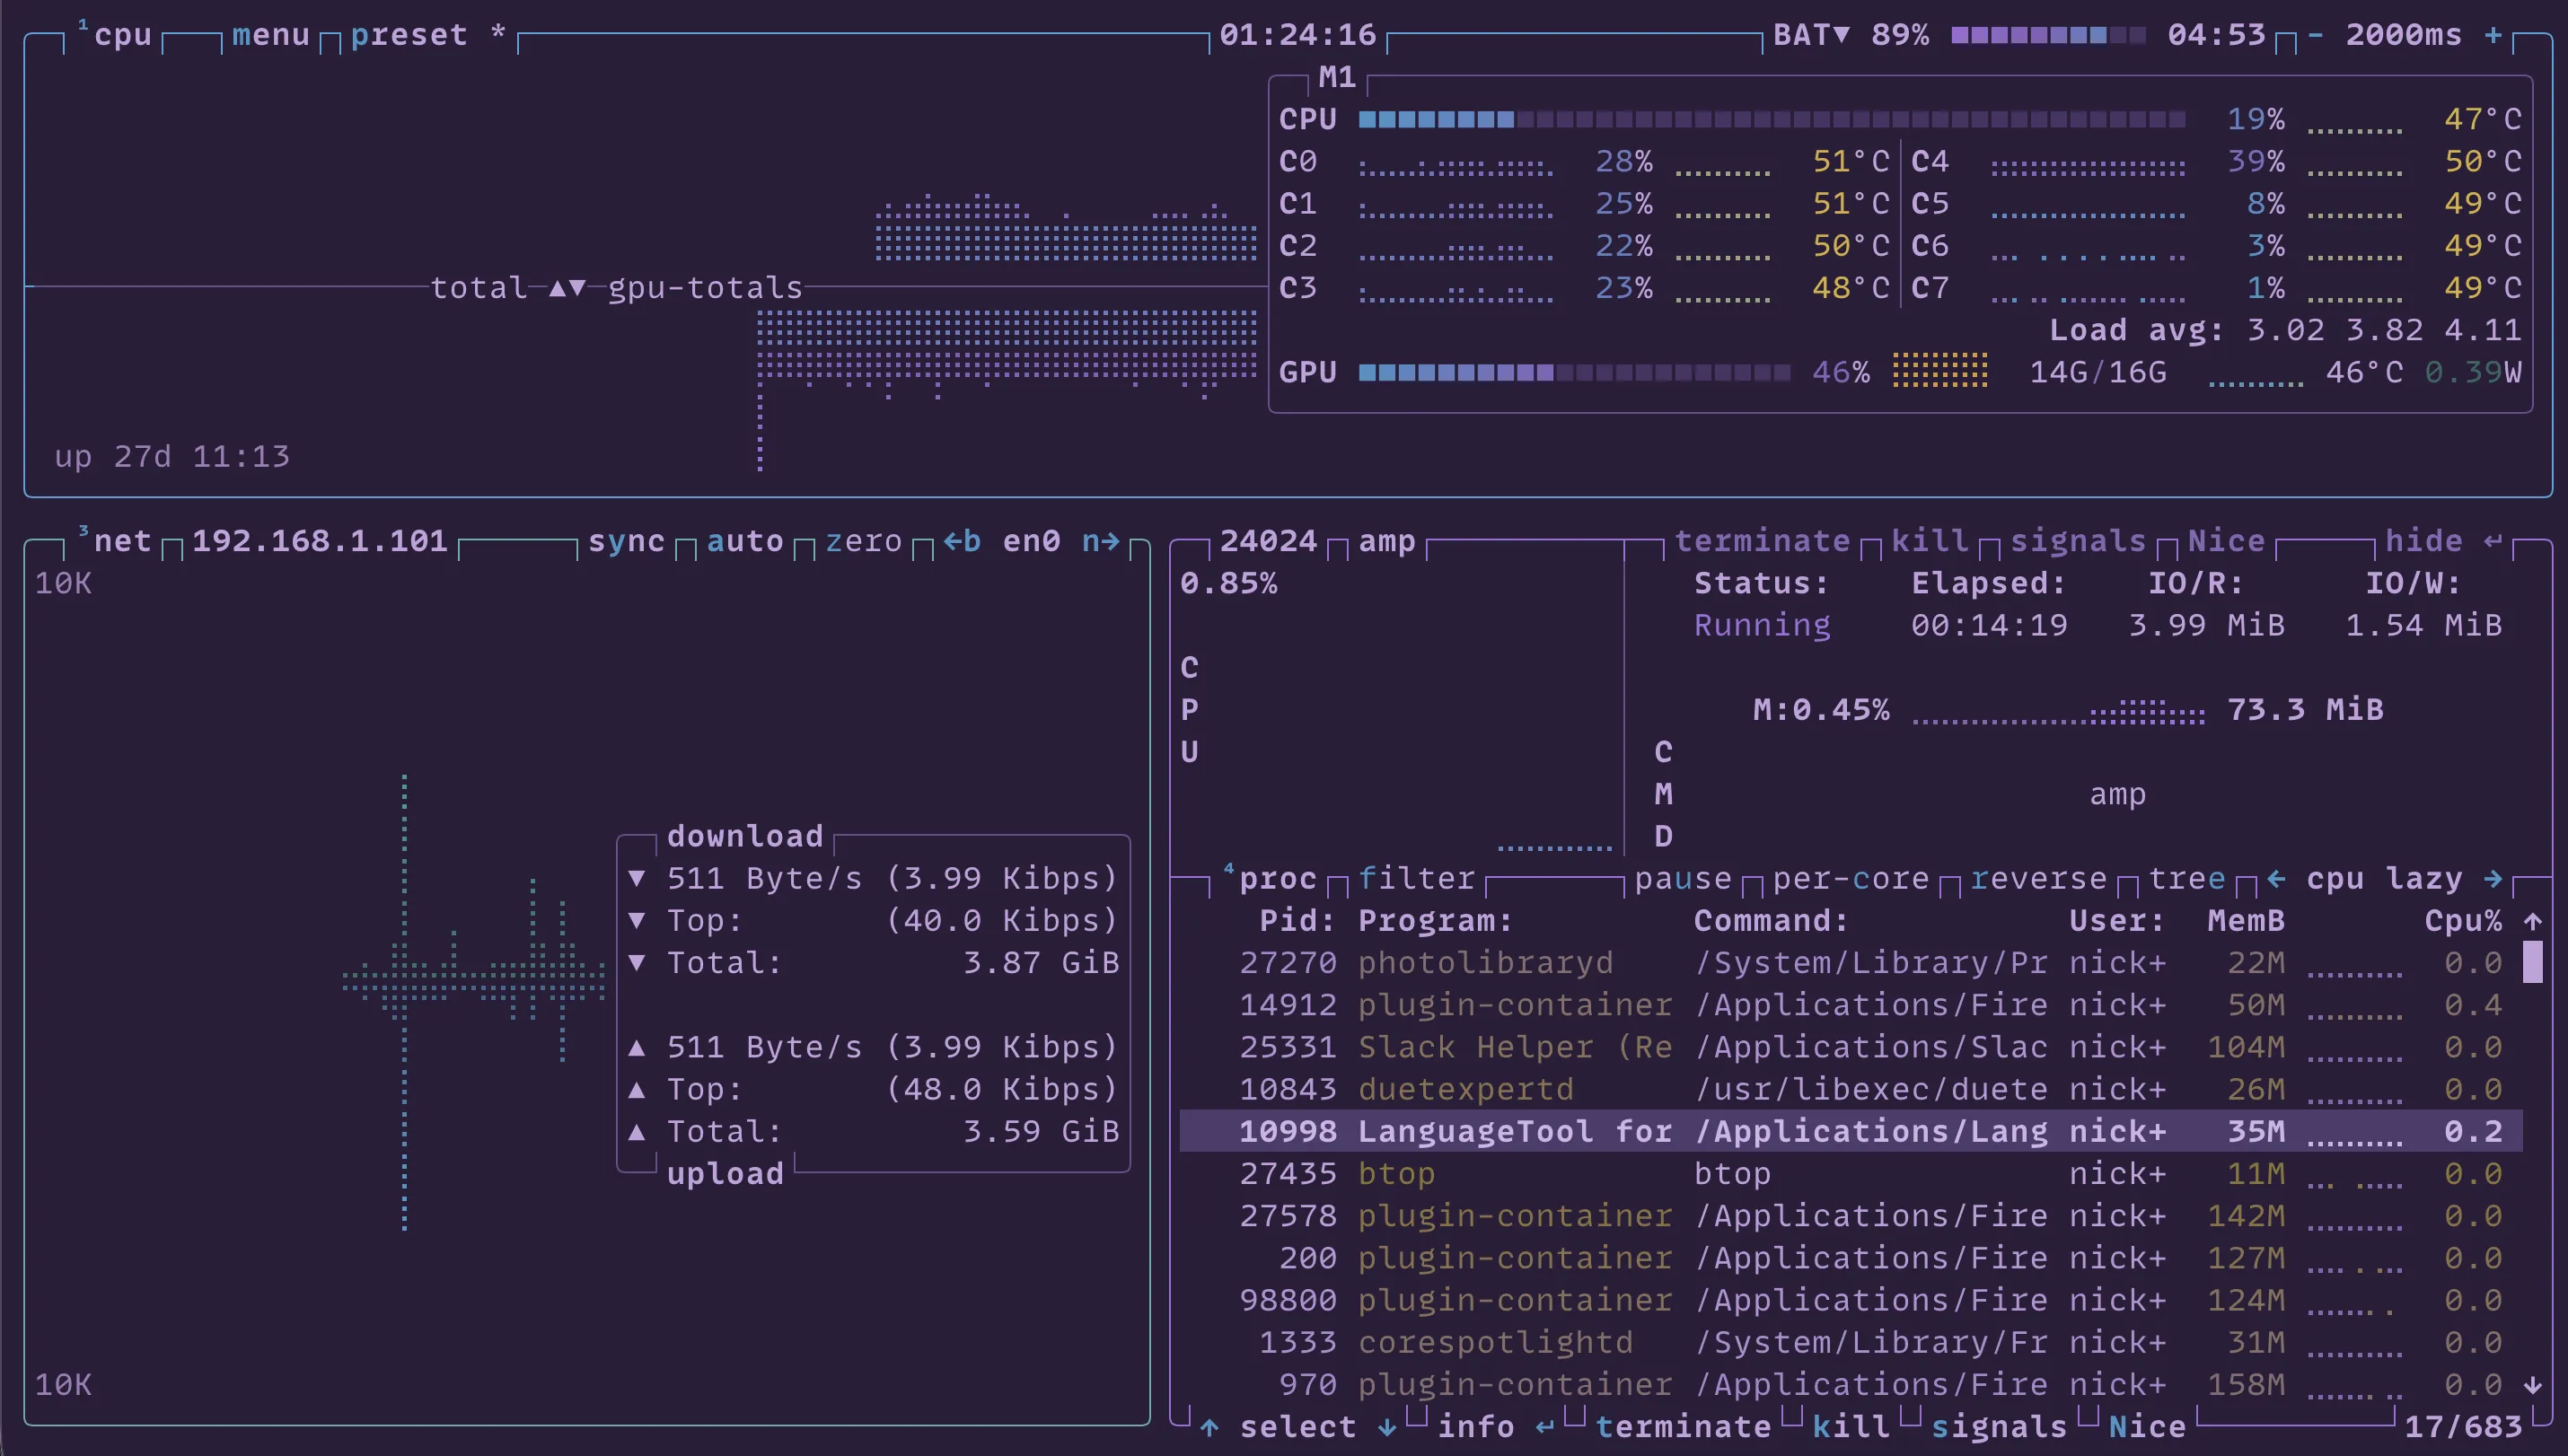Increase update interval with plus
Viewport: 2568px width, 1456px height.
2493,35
